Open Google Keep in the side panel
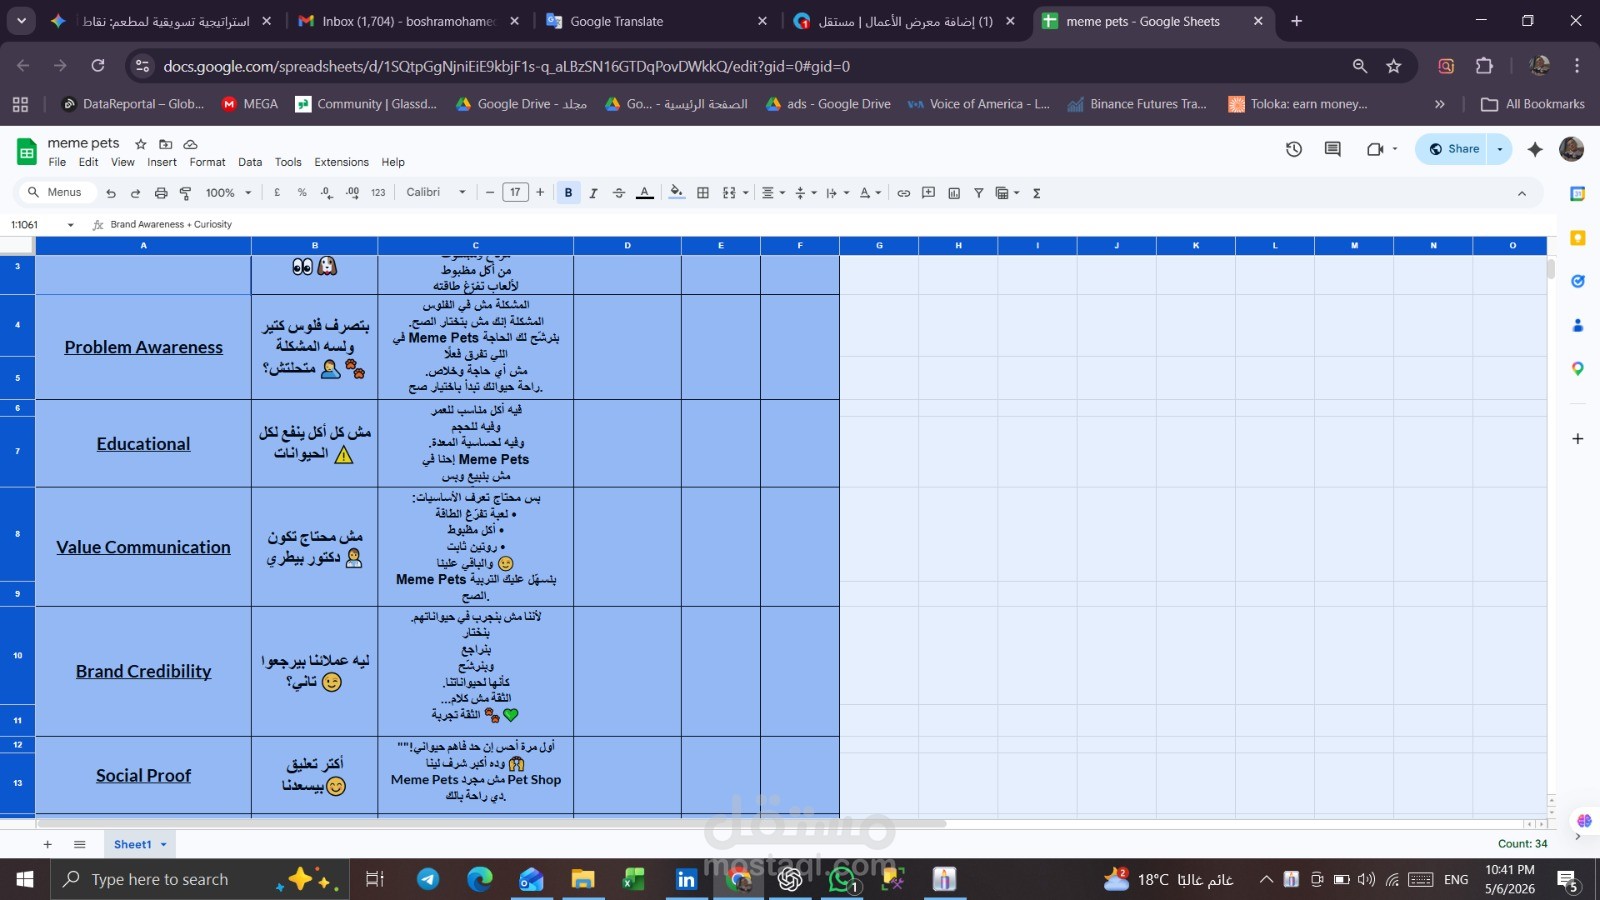This screenshot has height=900, width=1600. pos(1578,238)
